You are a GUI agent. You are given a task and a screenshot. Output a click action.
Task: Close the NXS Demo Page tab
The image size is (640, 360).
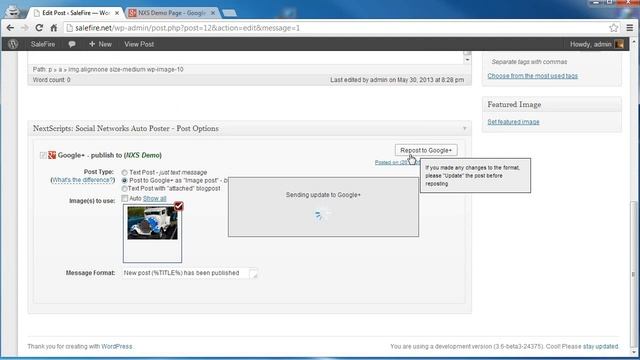tap(213, 13)
